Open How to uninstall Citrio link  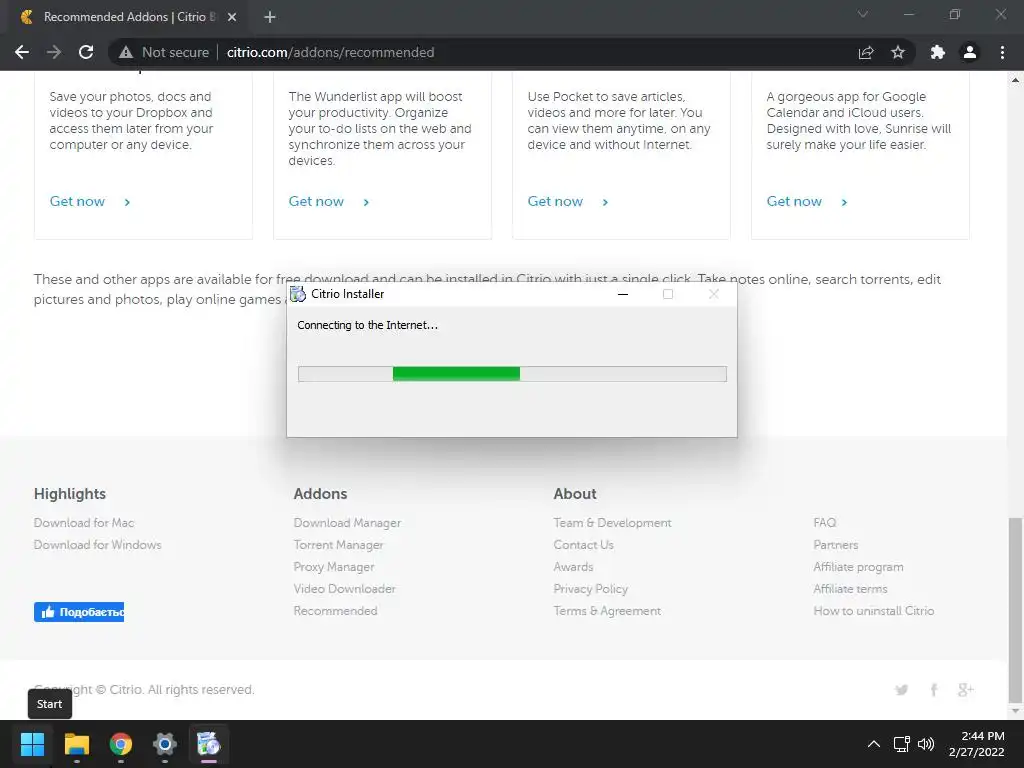click(874, 611)
